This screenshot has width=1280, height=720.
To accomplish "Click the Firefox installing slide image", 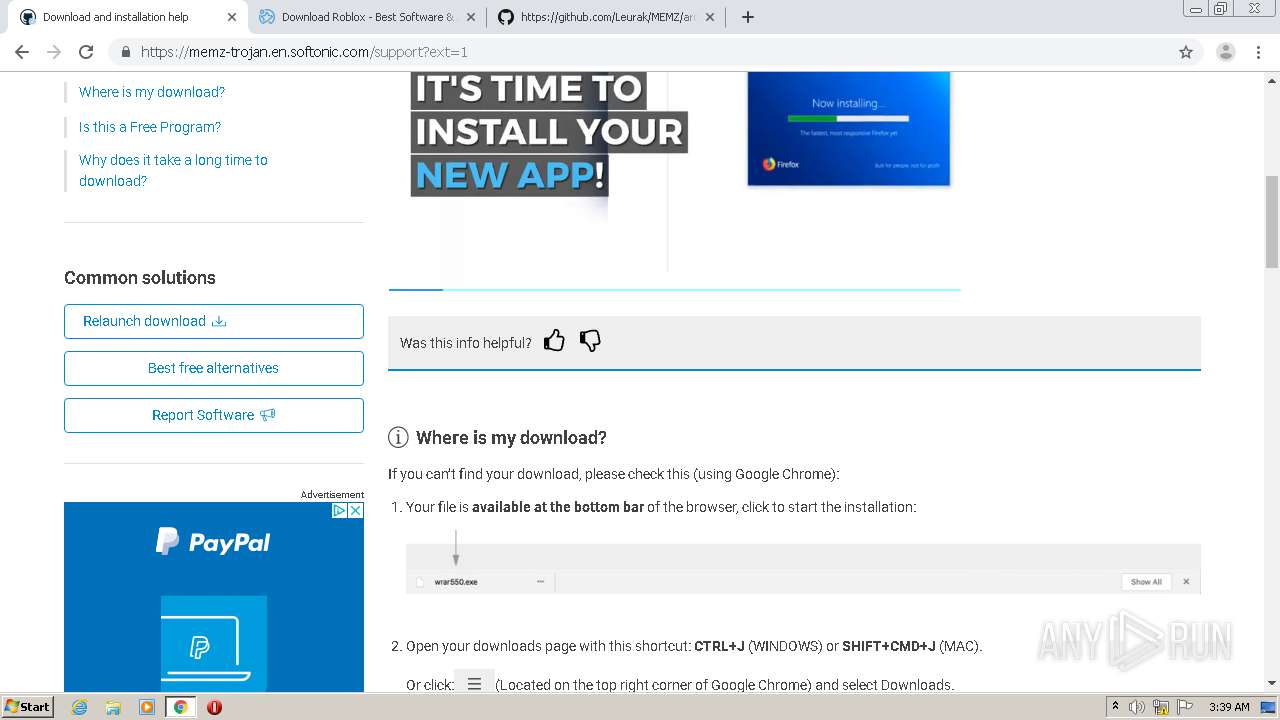I will click(849, 129).
